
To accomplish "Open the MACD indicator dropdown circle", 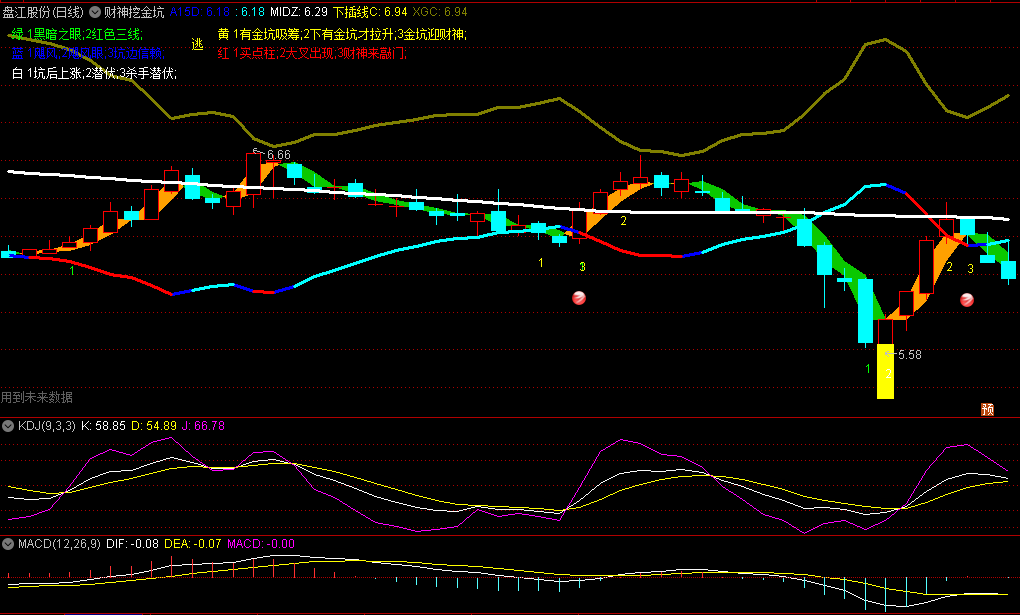I will (8, 544).
